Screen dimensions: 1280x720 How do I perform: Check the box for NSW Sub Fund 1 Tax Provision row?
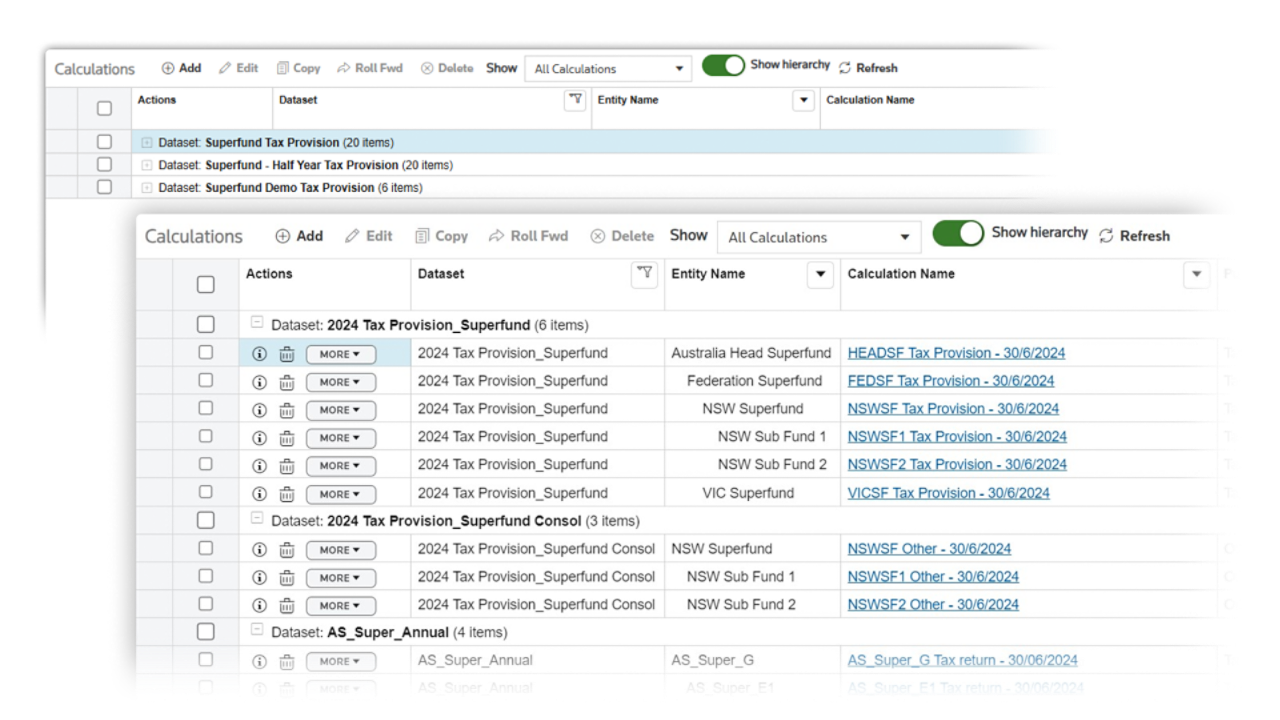point(205,436)
